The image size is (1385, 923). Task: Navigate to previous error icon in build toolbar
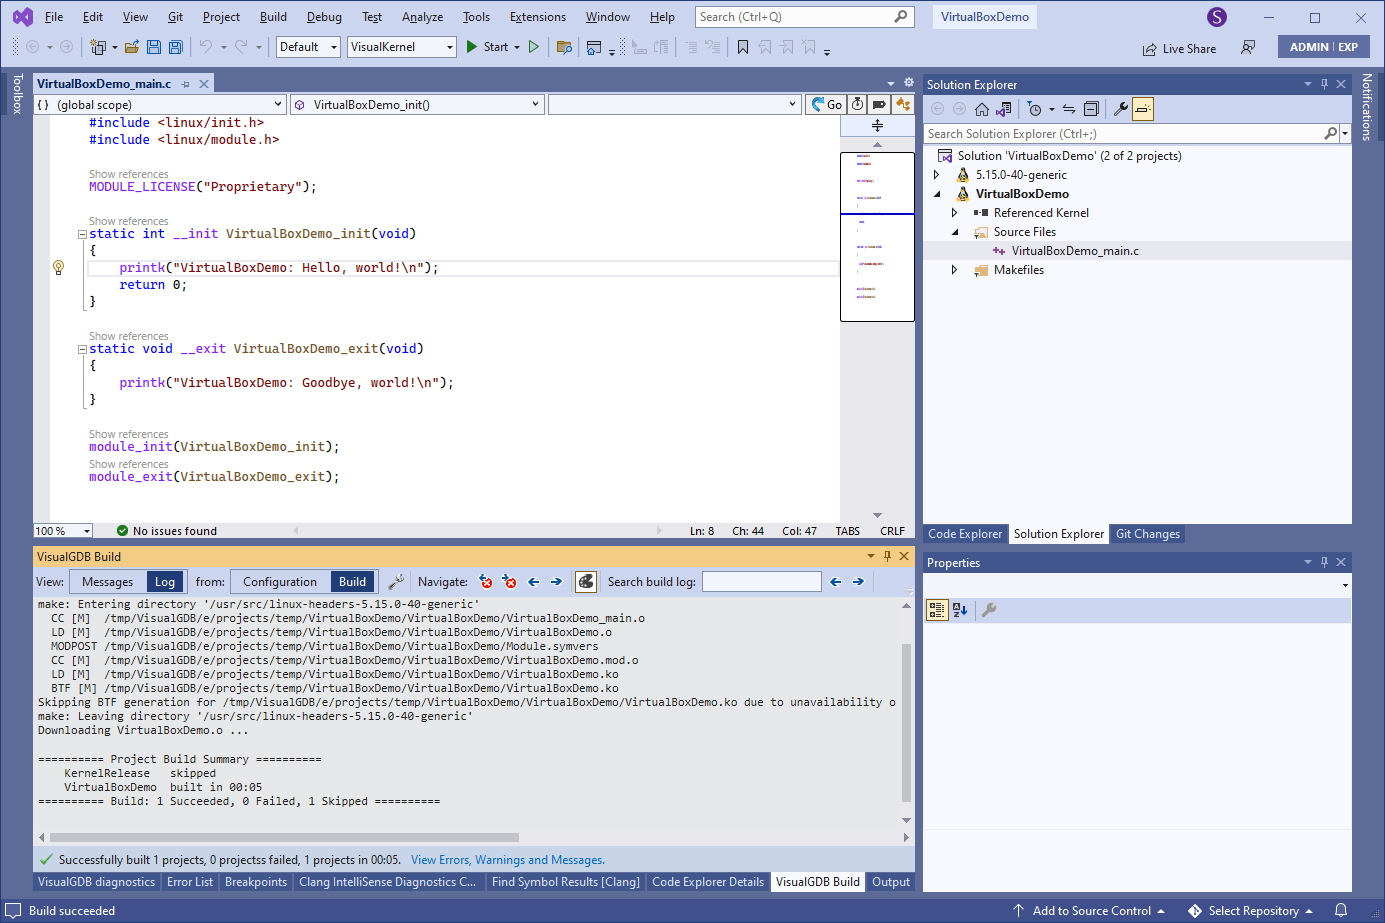click(x=486, y=581)
